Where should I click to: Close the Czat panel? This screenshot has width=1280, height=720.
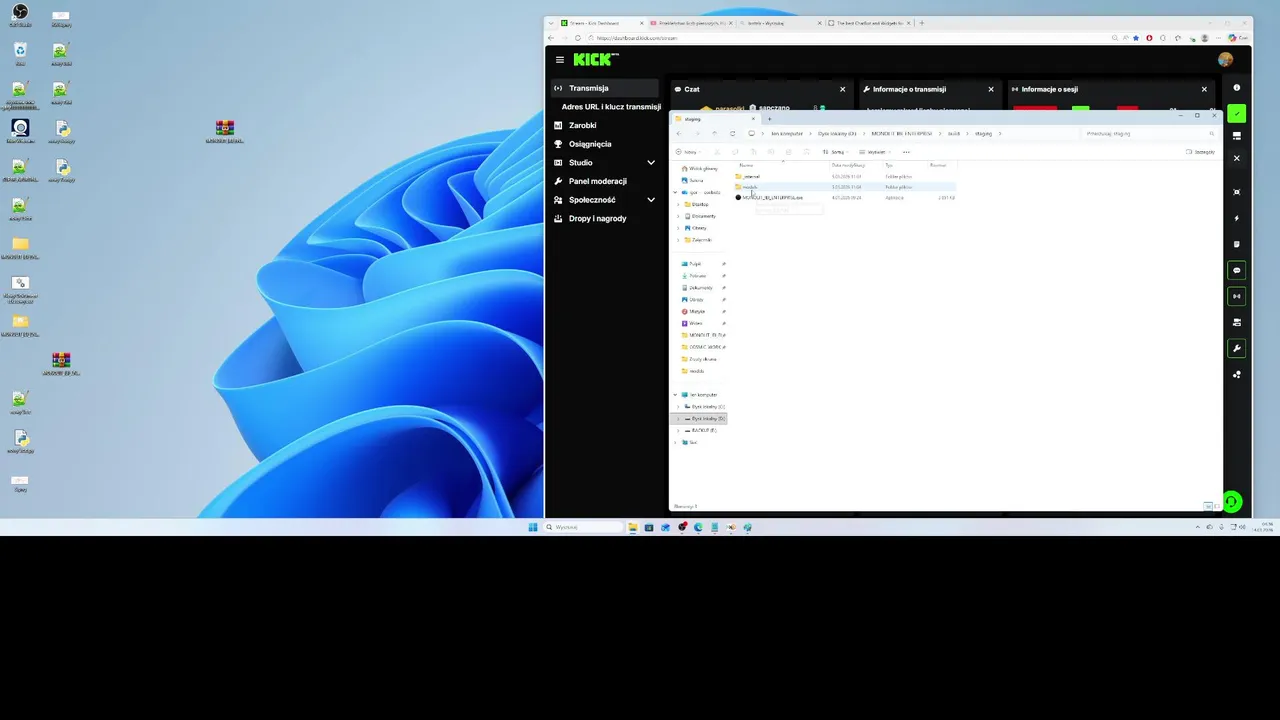pyautogui.click(x=842, y=89)
